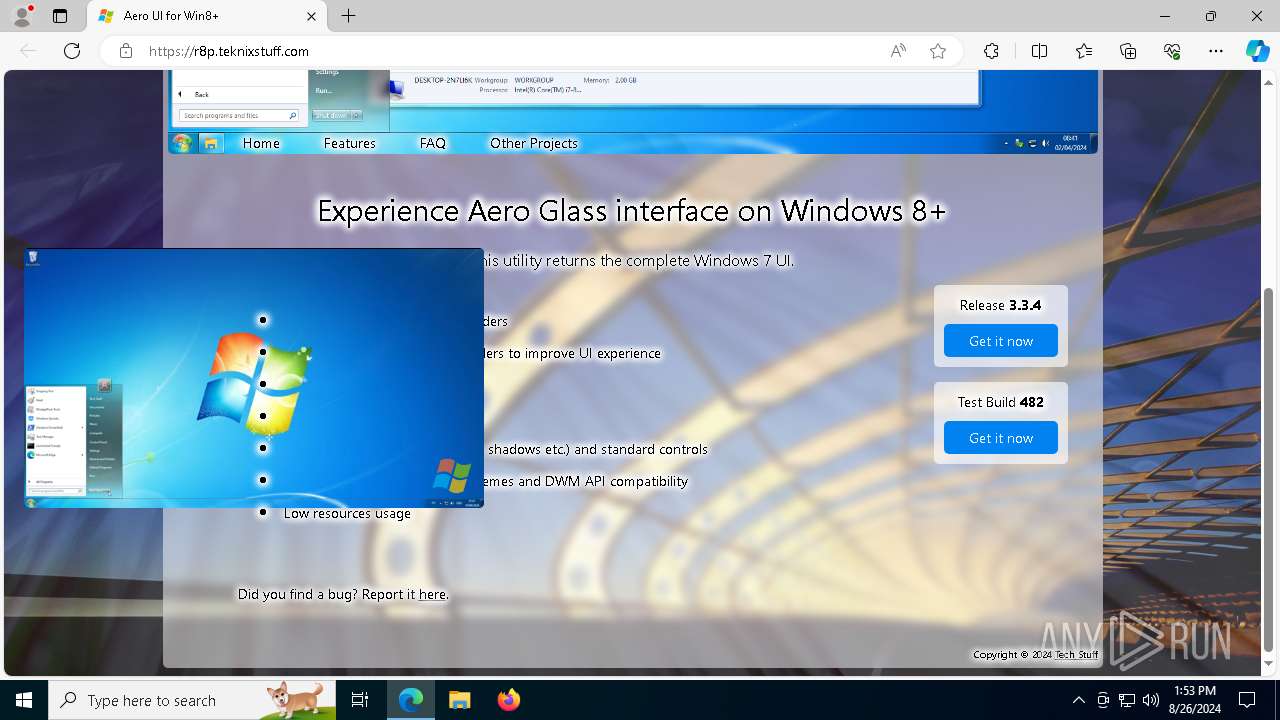Open the volume control
Image resolution: width=1280 pixels, height=720 pixels.
[x=1151, y=700]
